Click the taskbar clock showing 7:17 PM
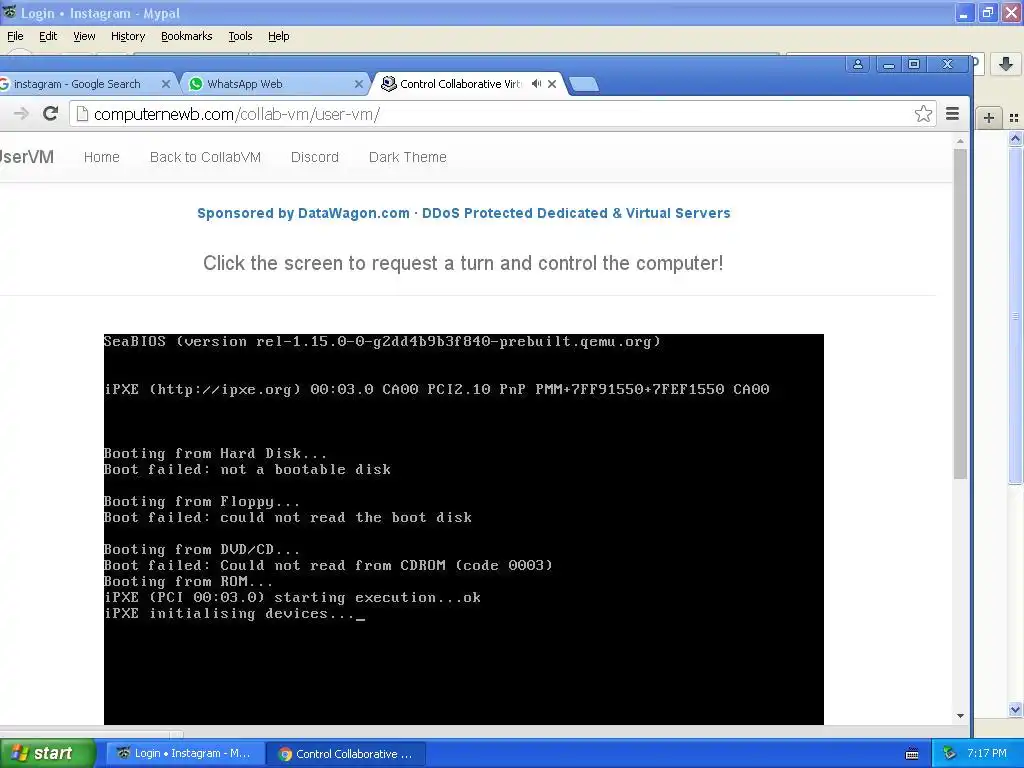Image resolution: width=1024 pixels, height=768 pixels. click(x=987, y=753)
